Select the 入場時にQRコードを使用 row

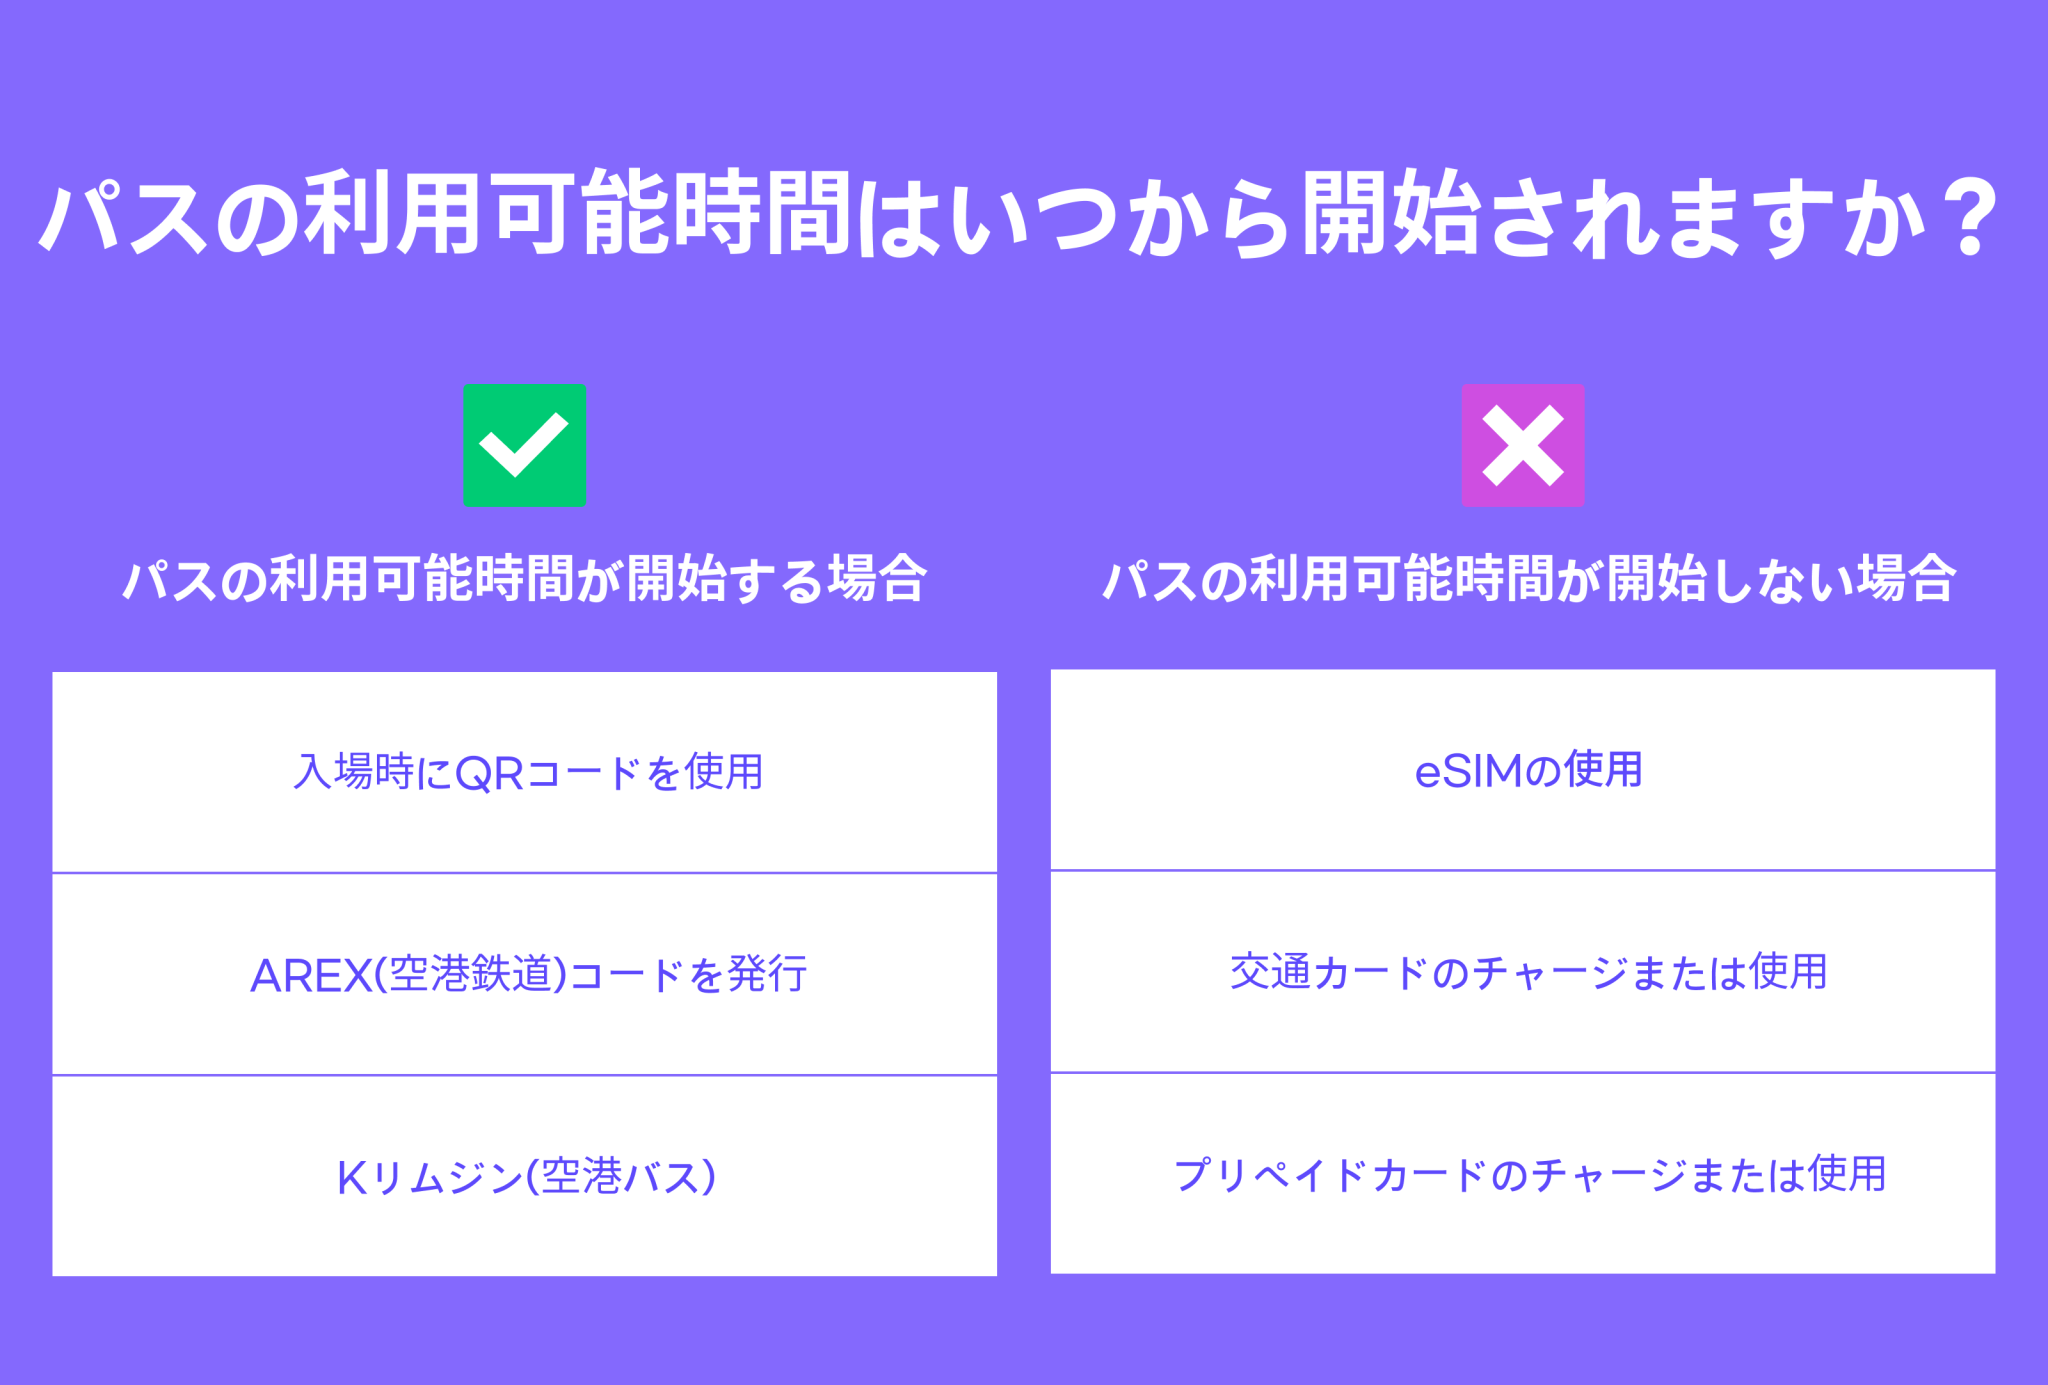[524, 772]
